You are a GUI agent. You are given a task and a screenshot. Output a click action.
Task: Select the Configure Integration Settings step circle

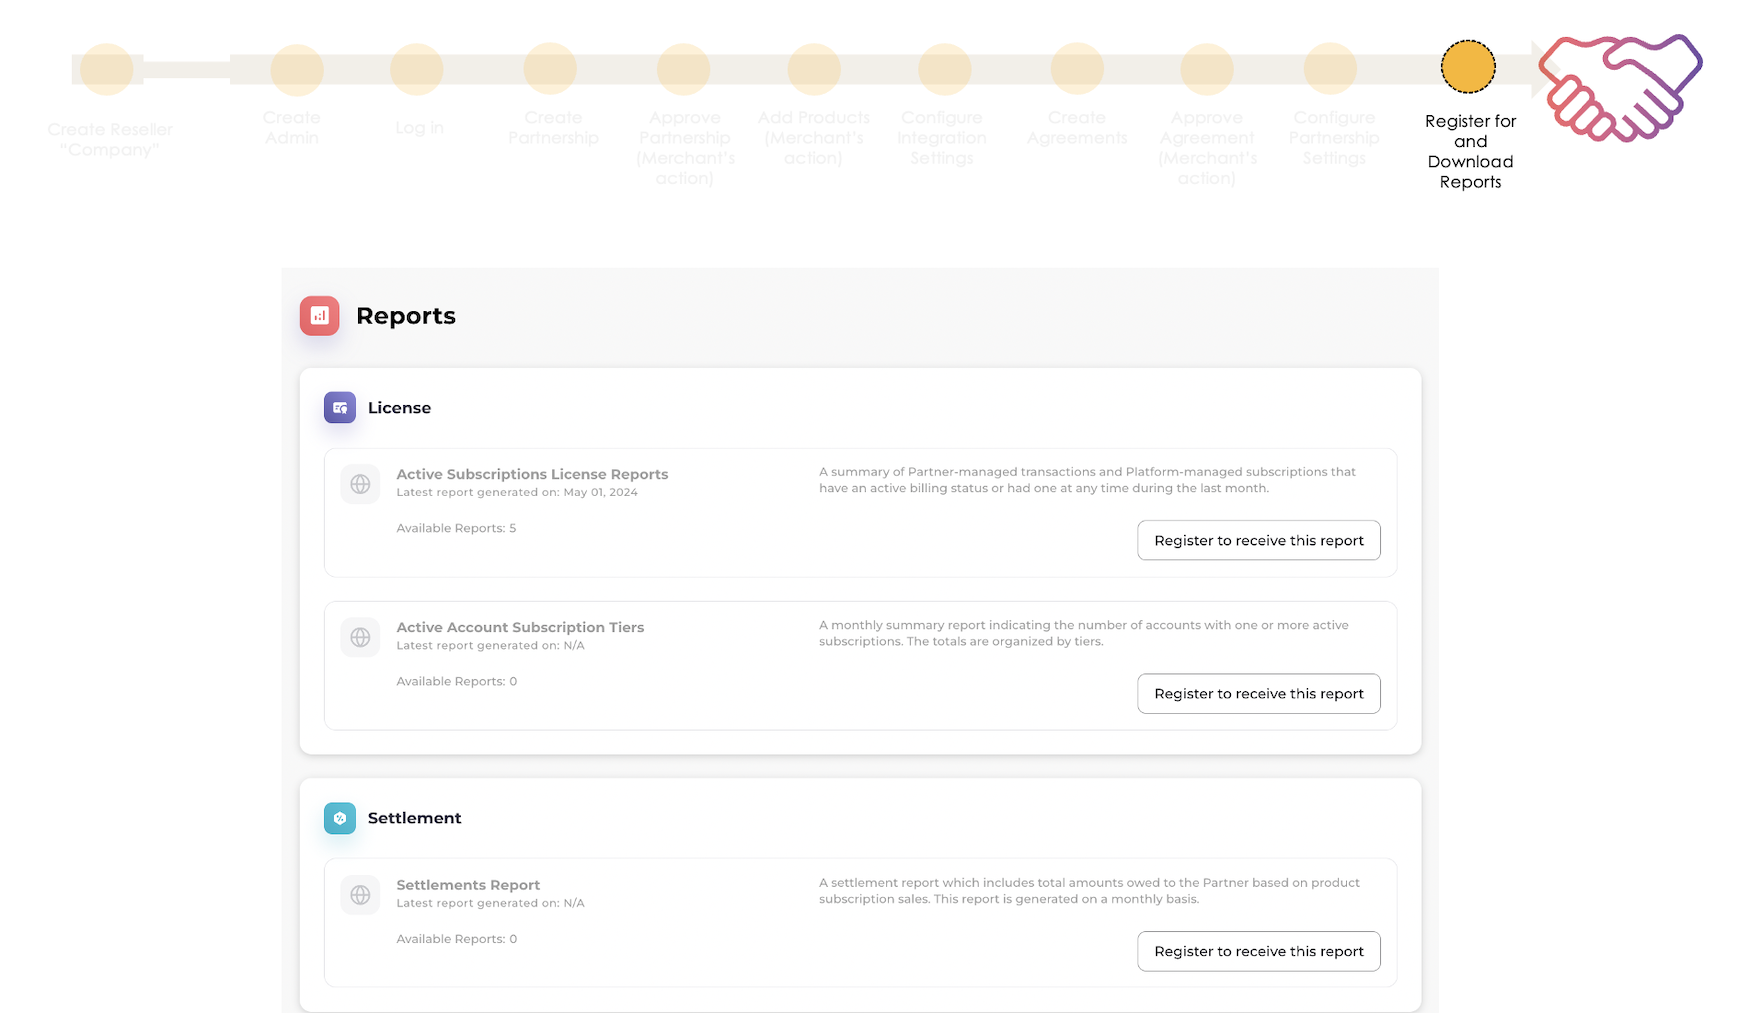point(945,69)
